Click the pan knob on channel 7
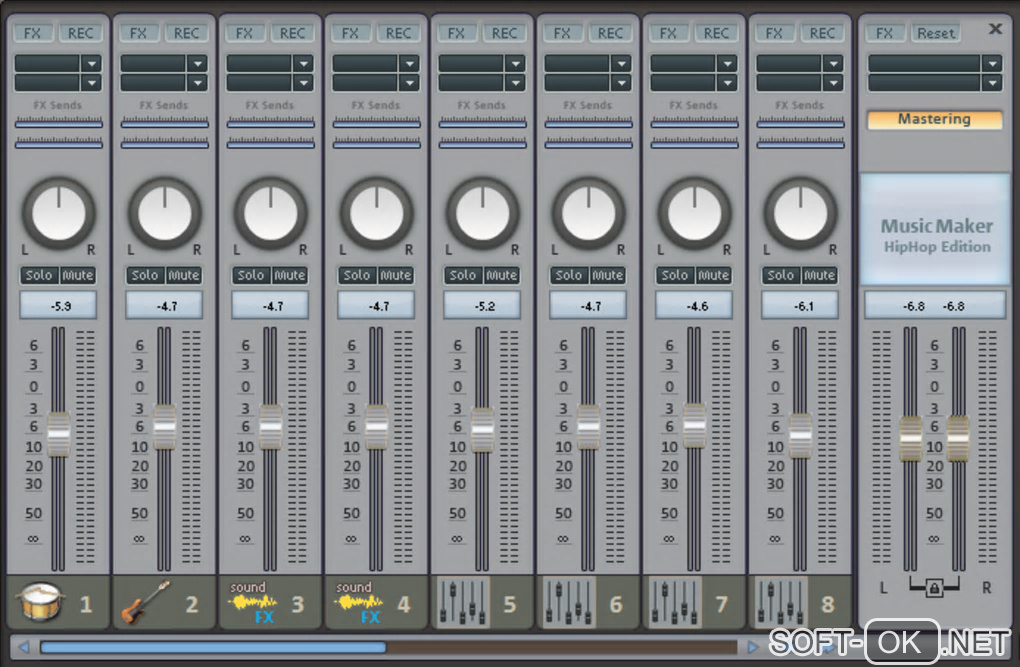1020x667 pixels. pyautogui.click(x=695, y=213)
